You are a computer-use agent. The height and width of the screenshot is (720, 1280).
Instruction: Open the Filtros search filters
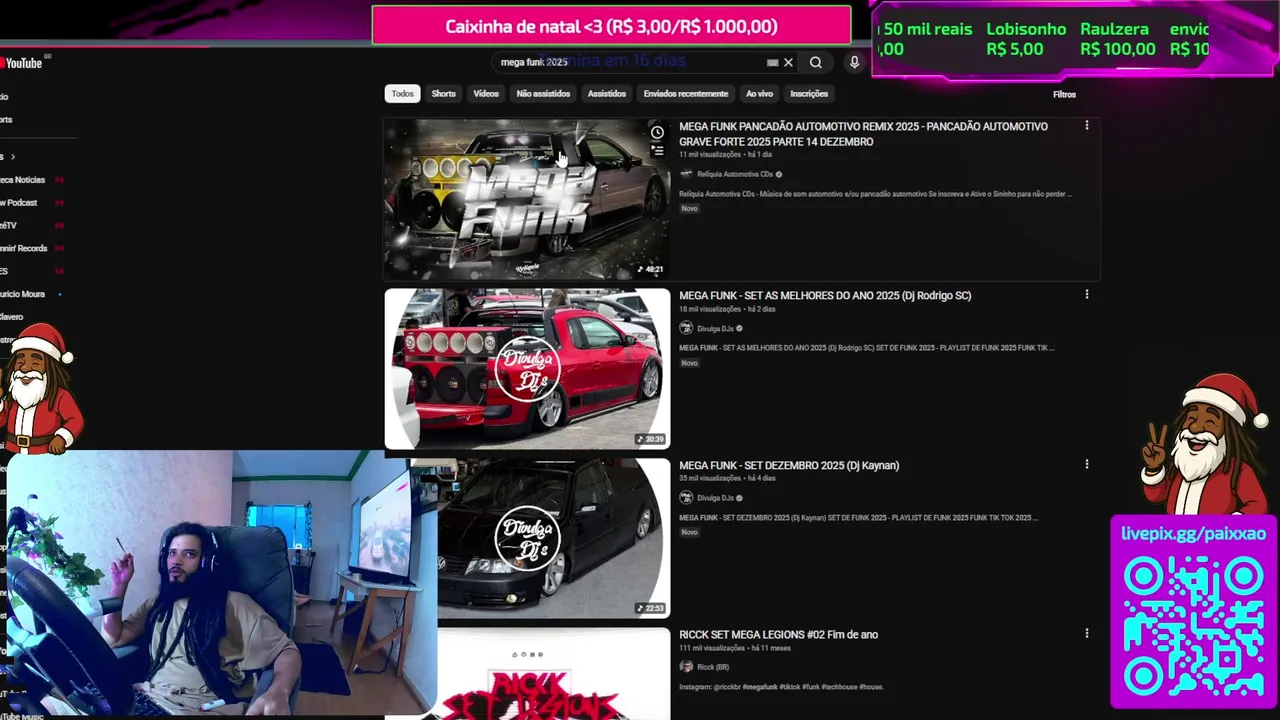point(1064,94)
